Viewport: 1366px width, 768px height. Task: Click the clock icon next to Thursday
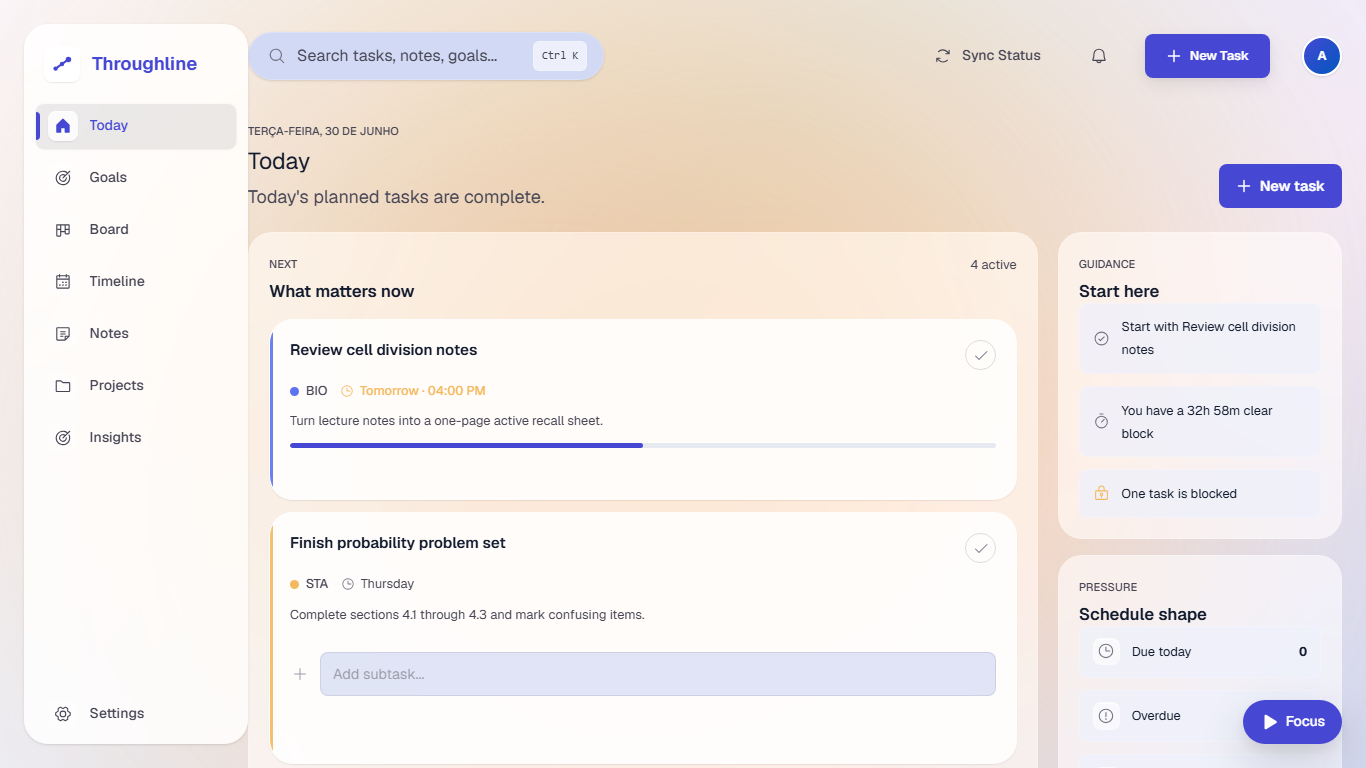(x=348, y=584)
